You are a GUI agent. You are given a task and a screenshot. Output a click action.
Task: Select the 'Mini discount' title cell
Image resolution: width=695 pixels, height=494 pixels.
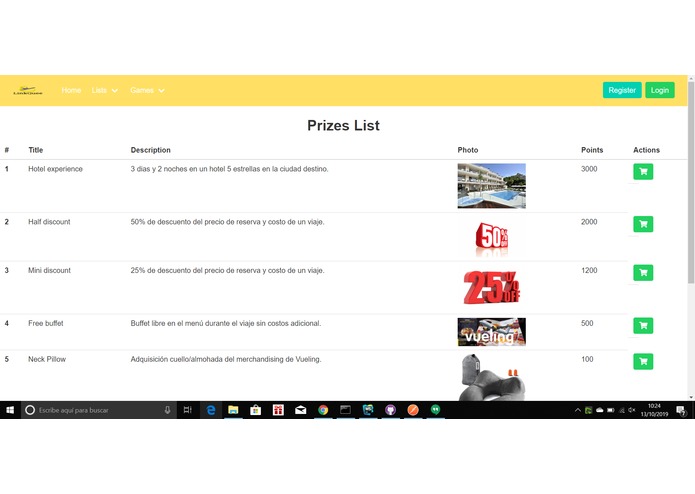click(x=49, y=270)
